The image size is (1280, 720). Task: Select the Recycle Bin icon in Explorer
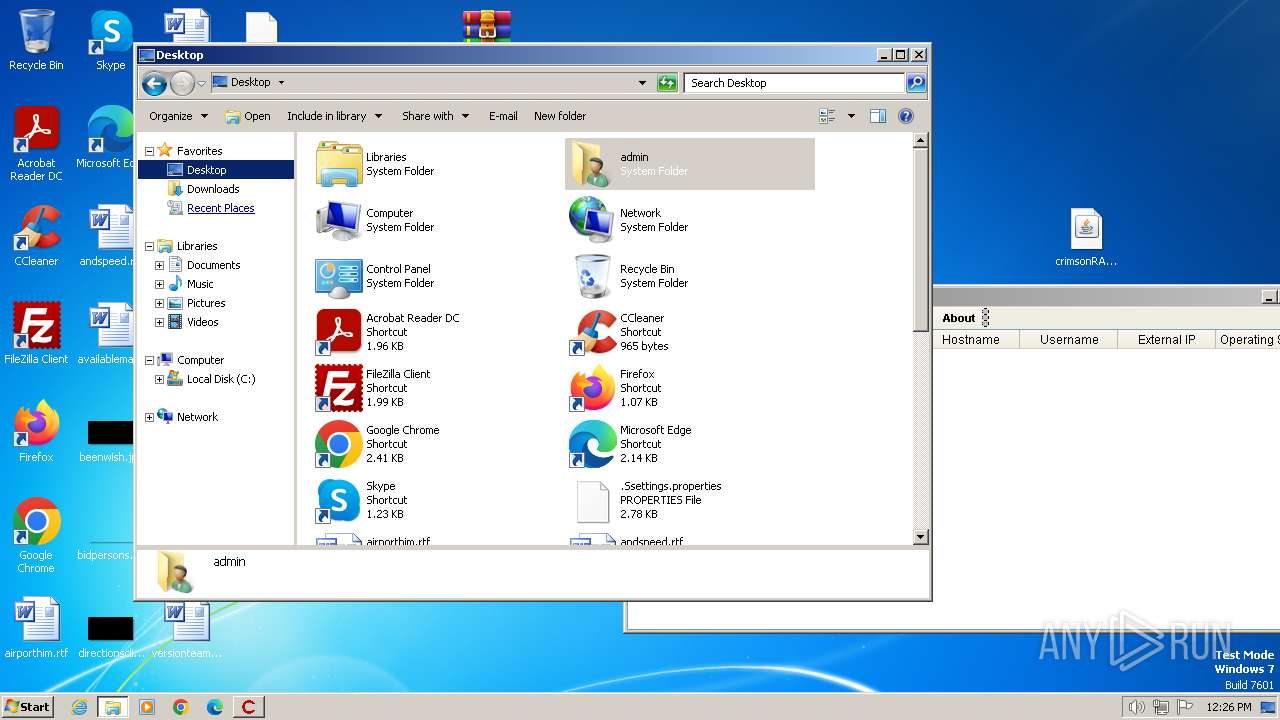pyautogui.click(x=593, y=276)
